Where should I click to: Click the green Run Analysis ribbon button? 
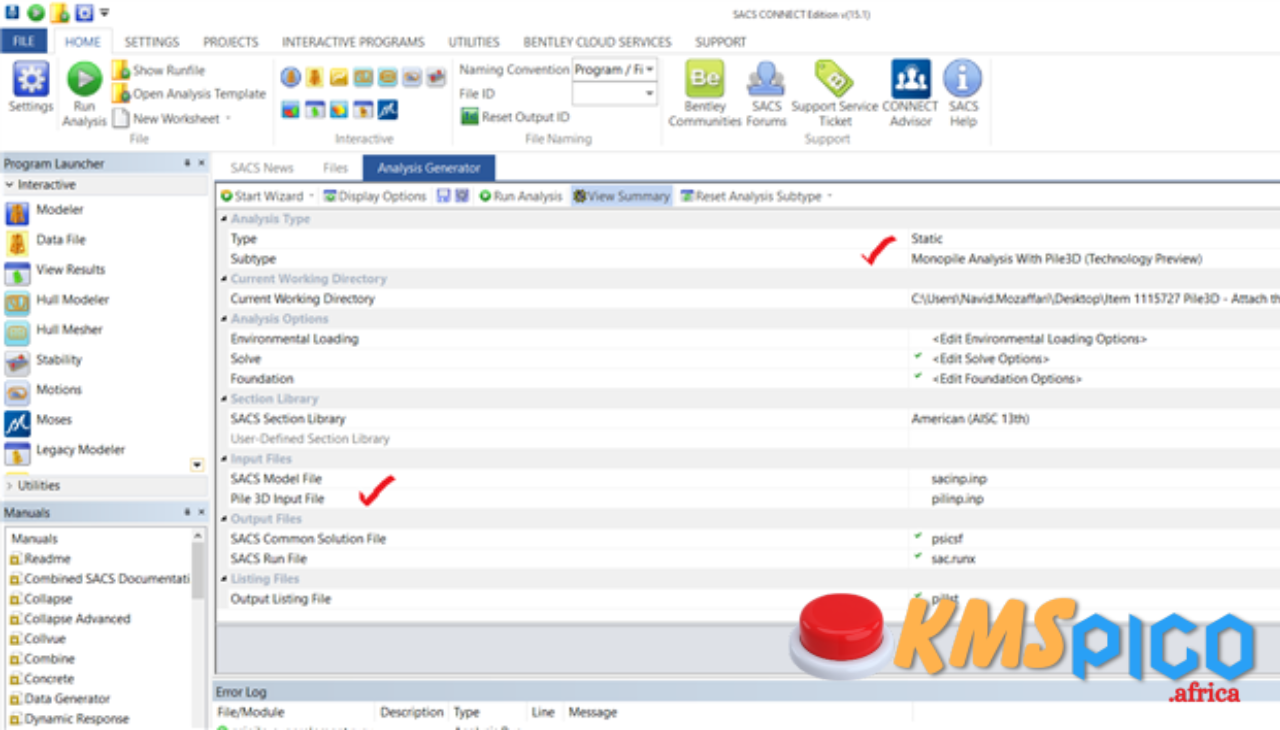coord(84,95)
